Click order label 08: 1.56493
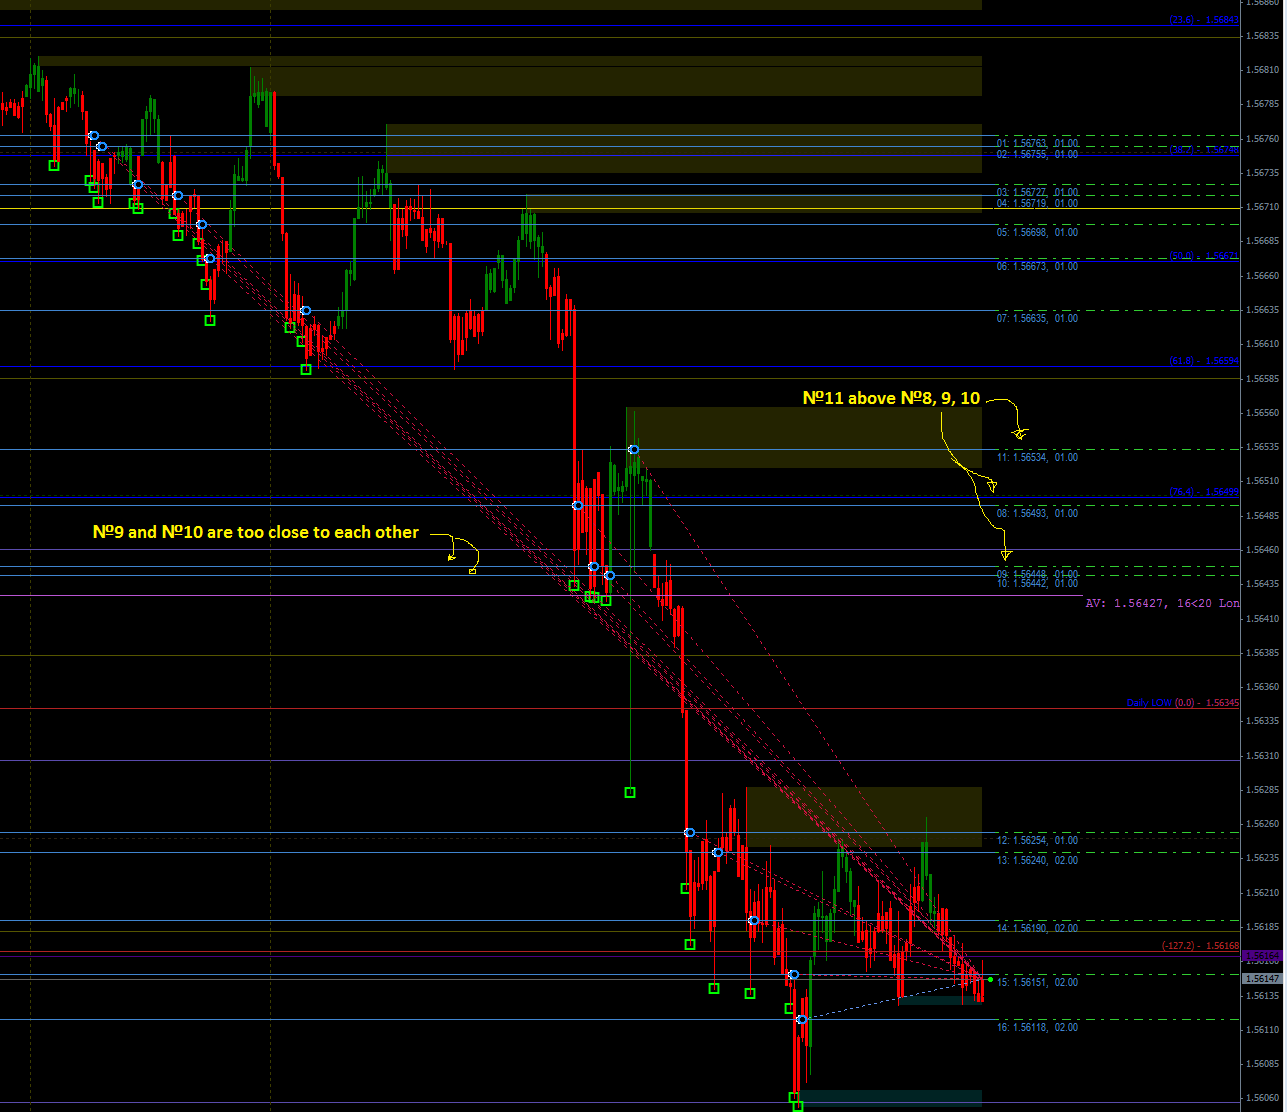The height and width of the screenshot is (1112, 1287). point(1037,513)
